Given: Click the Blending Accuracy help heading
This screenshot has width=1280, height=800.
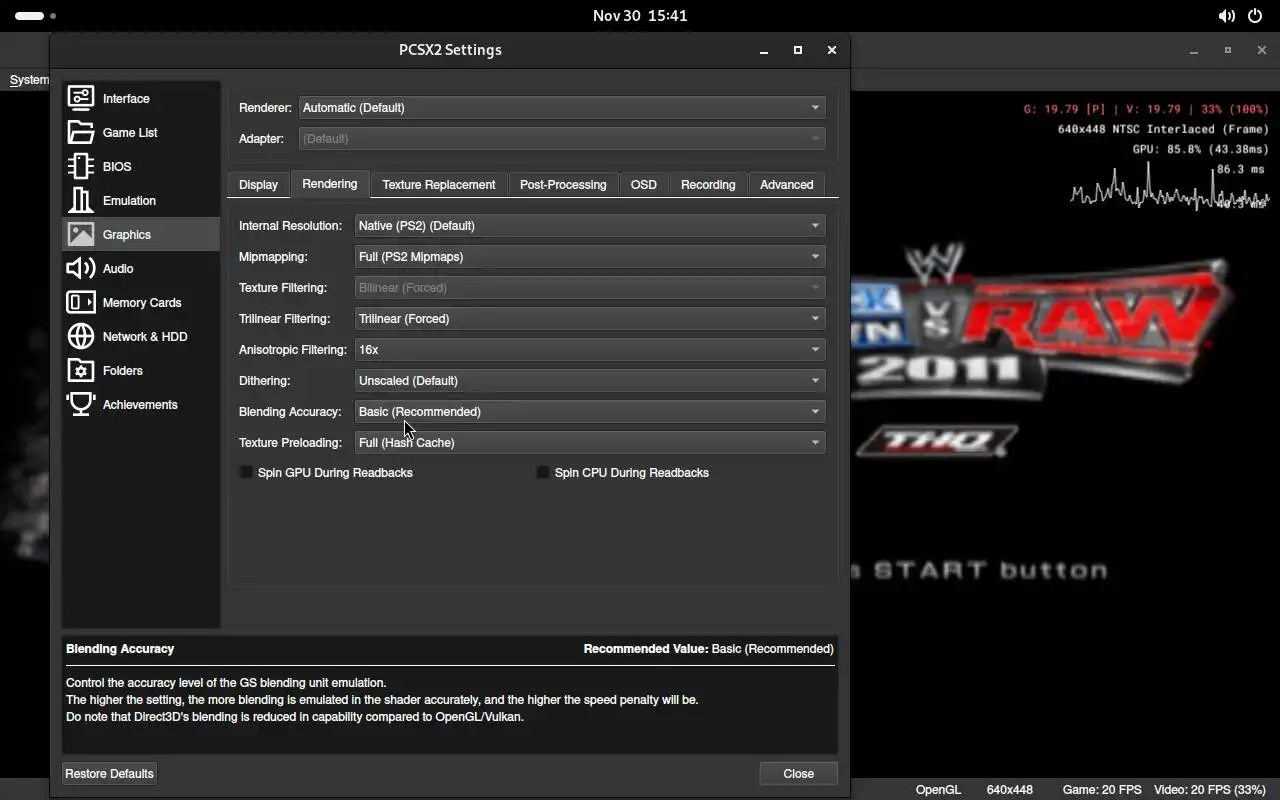Looking at the screenshot, I should 120,648.
